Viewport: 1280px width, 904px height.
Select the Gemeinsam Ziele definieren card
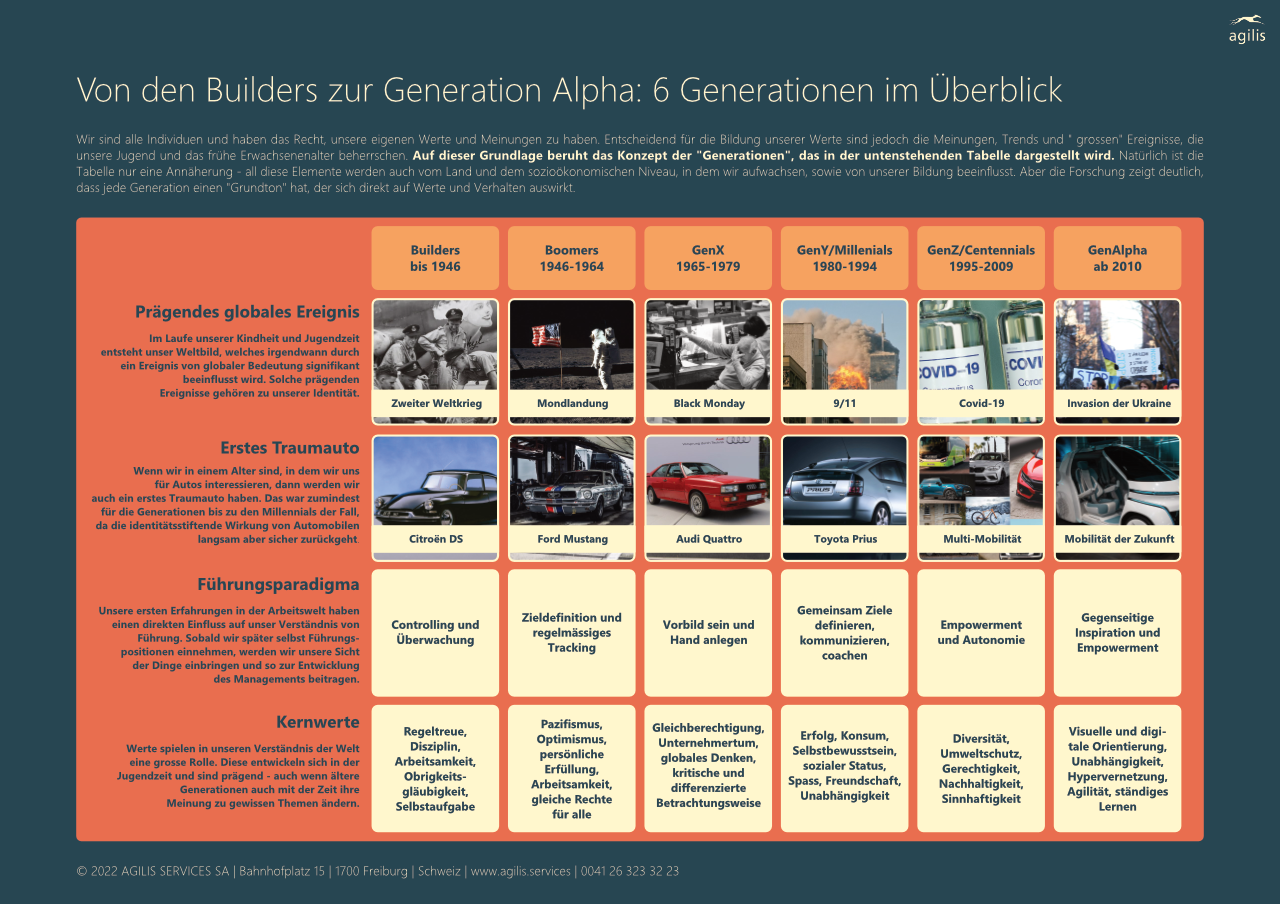coord(845,633)
